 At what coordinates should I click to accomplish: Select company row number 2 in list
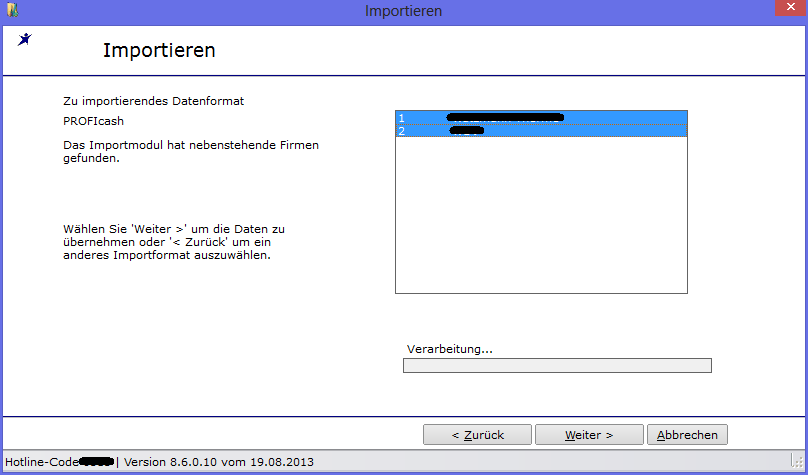541,130
